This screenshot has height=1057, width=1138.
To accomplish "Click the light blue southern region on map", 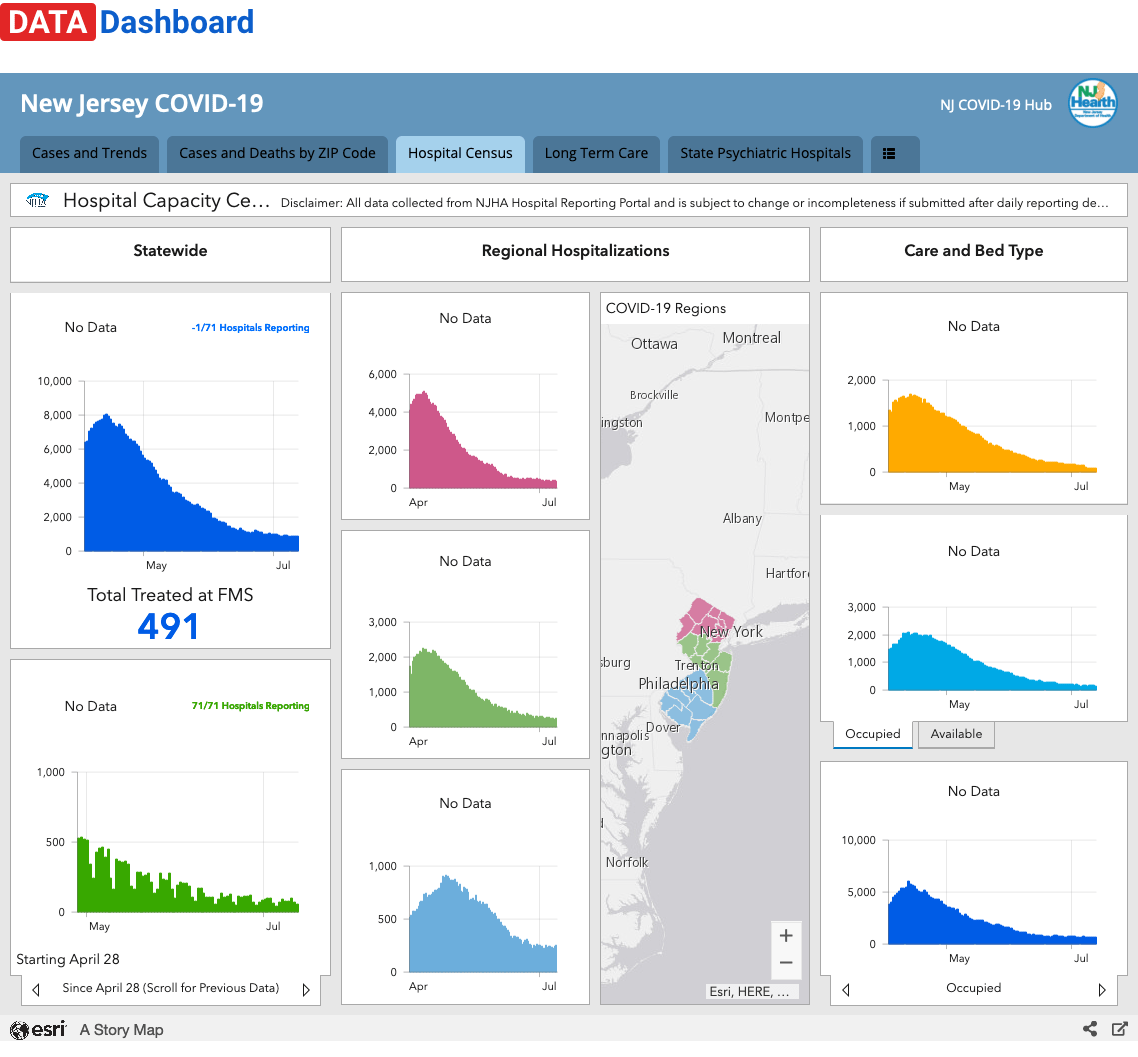I will click(686, 704).
